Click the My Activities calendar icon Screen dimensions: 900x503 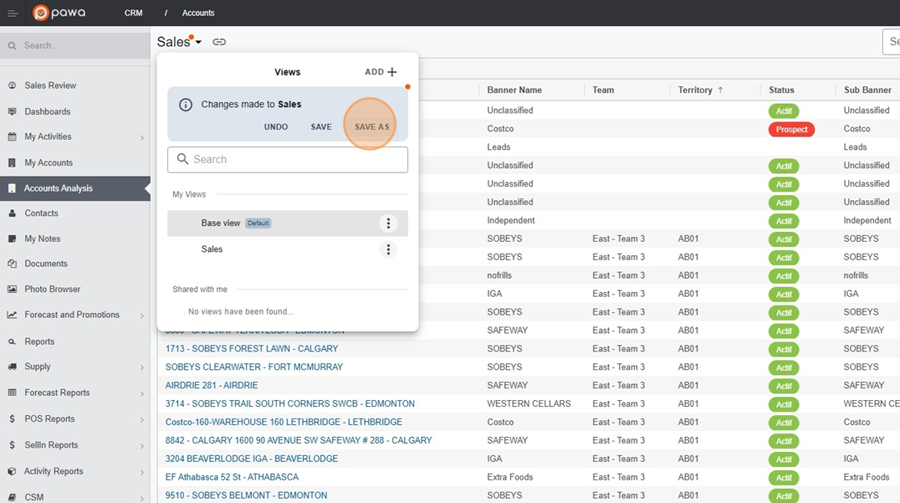click(12, 137)
